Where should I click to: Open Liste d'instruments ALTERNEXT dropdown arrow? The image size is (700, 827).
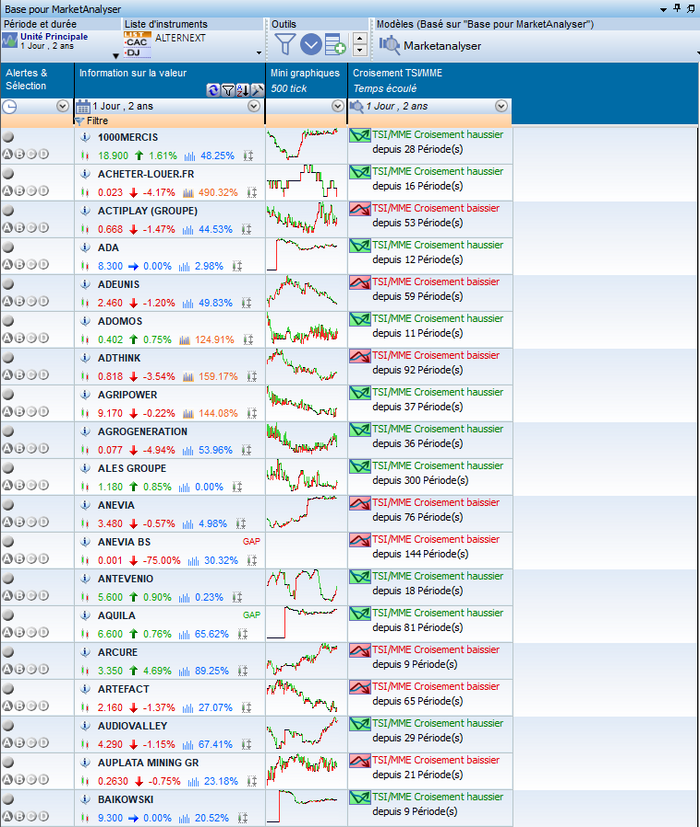pos(259,53)
